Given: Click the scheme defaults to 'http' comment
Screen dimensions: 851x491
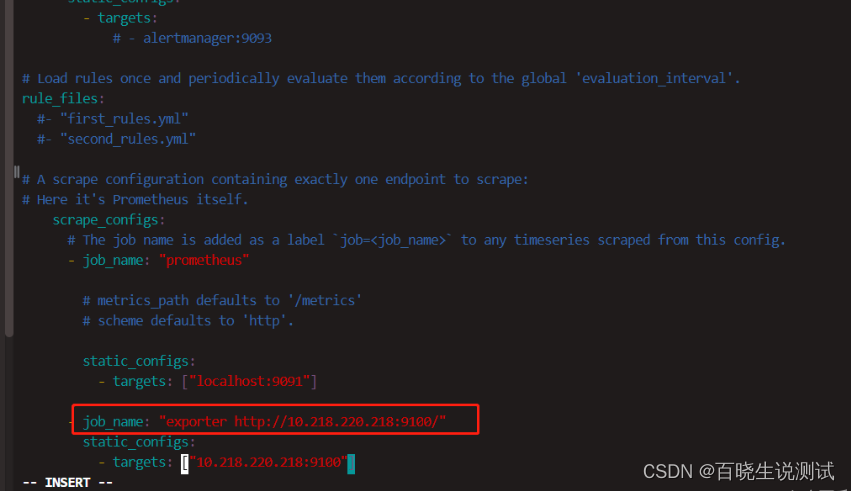Looking at the screenshot, I should (188, 321).
